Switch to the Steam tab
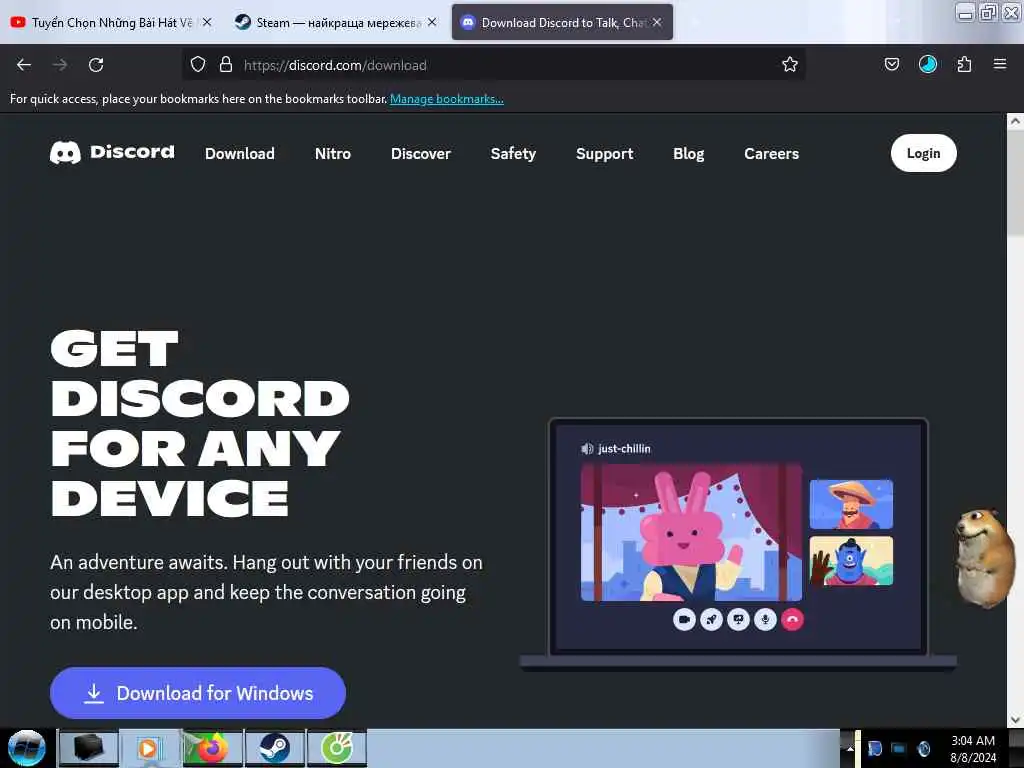Screen dimensions: 1024x768 click(336, 22)
